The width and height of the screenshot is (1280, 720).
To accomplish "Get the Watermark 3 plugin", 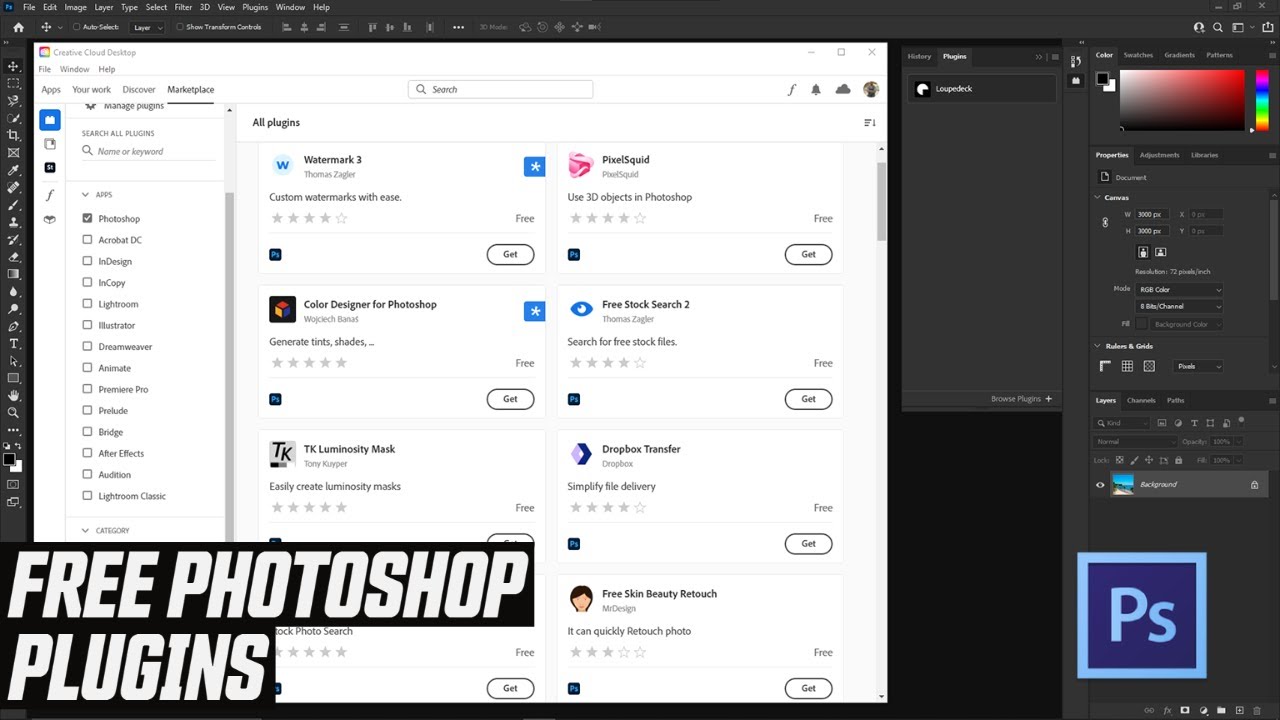I will click(510, 254).
